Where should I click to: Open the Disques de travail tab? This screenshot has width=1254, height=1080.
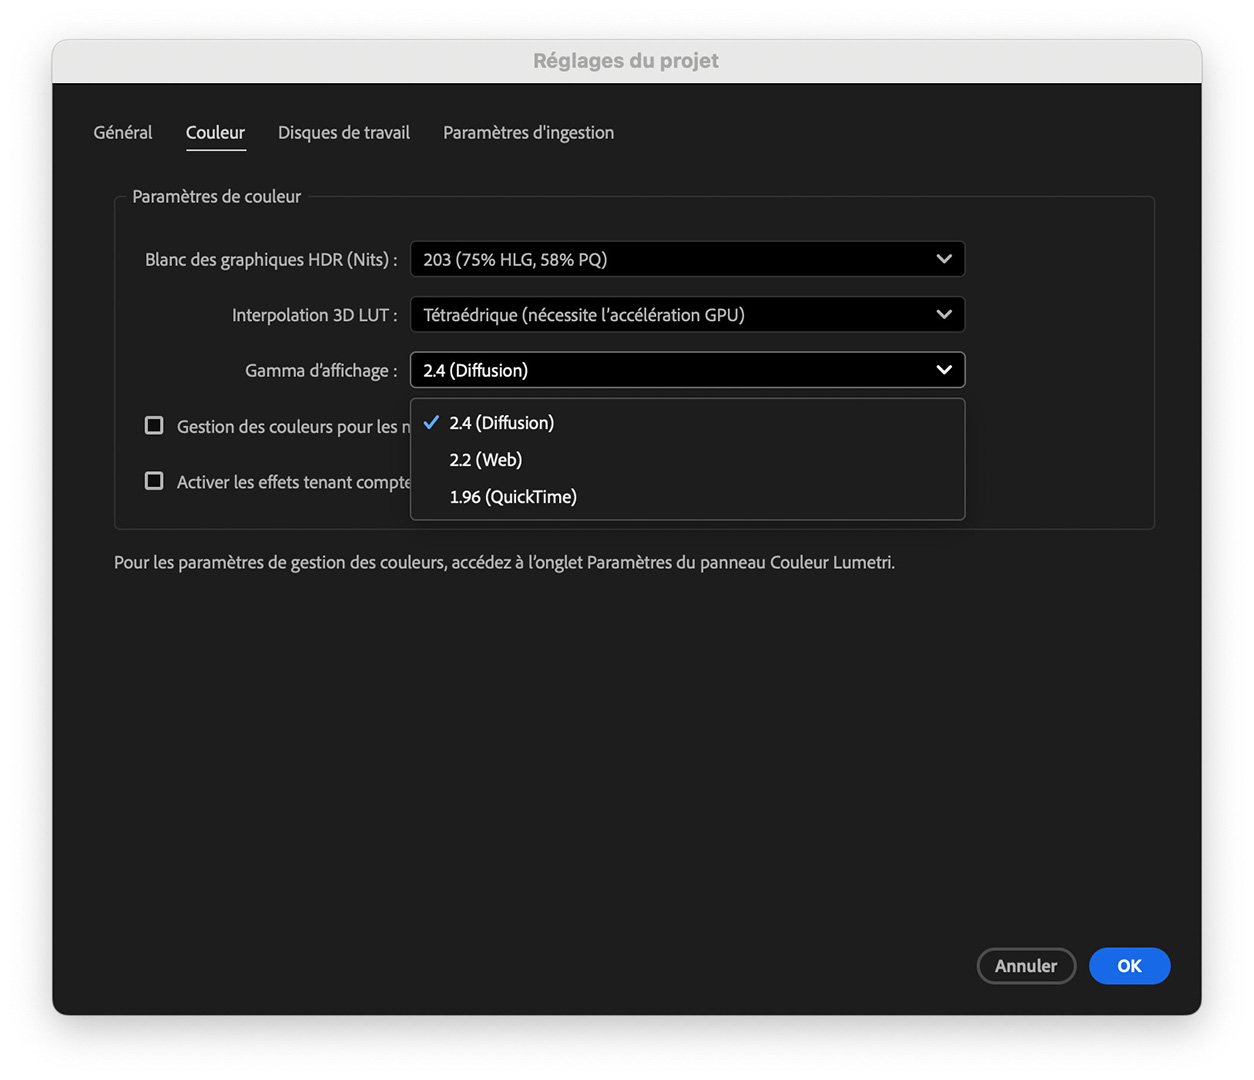pyautogui.click(x=343, y=133)
